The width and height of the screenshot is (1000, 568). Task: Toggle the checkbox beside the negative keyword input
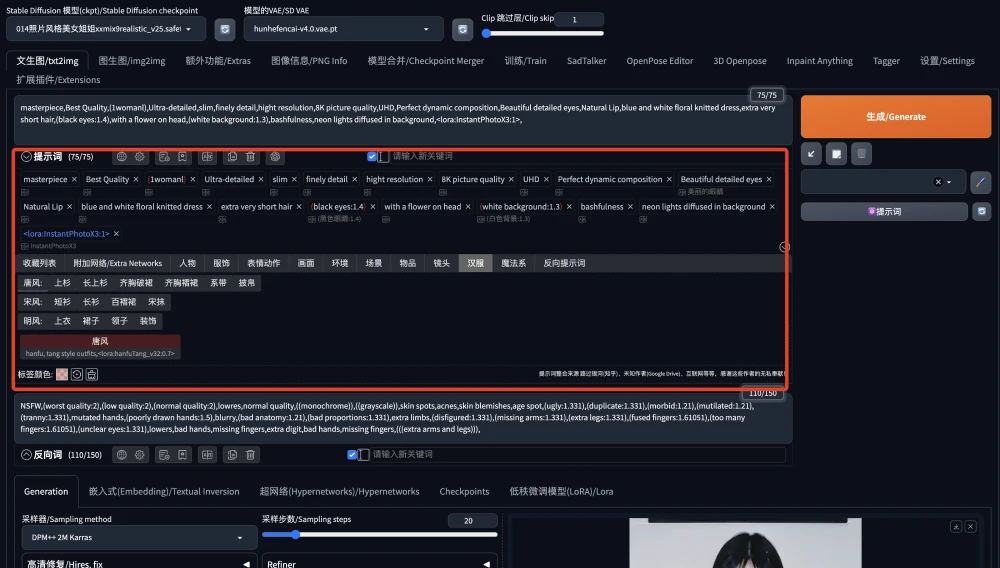coord(352,455)
